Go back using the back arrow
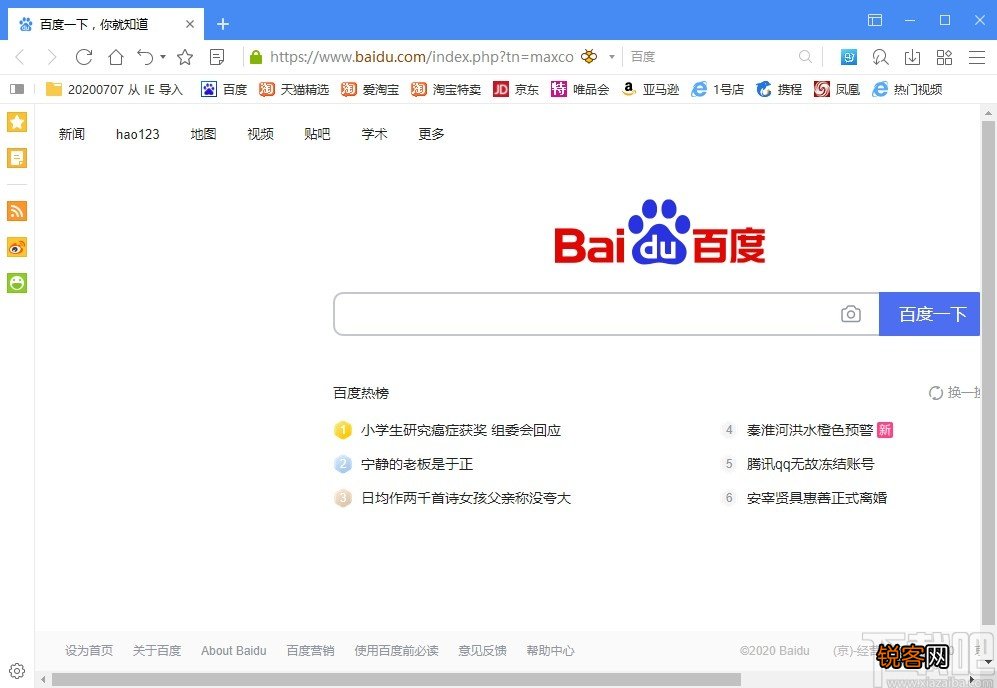The height and width of the screenshot is (688, 997). pos(20,57)
